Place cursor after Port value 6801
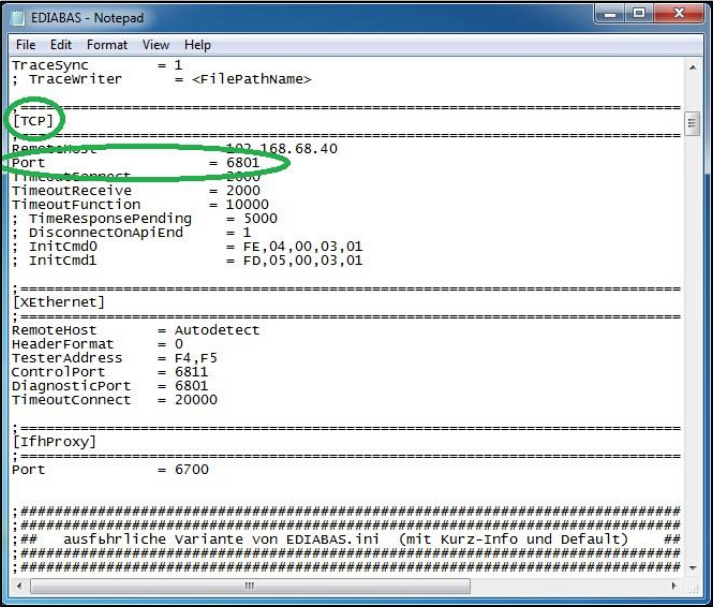Image resolution: width=713 pixels, height=607 pixels. [x=260, y=163]
